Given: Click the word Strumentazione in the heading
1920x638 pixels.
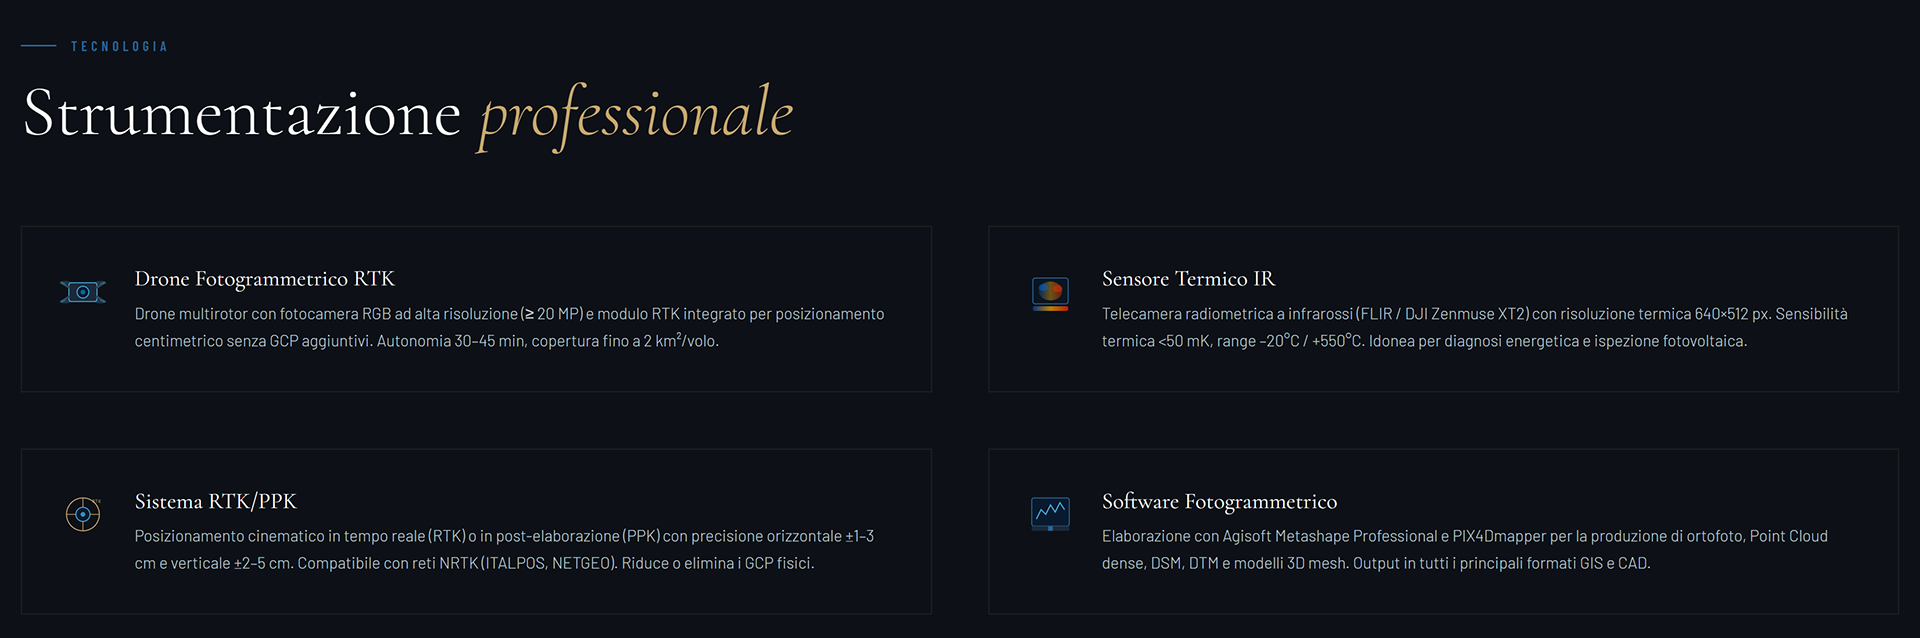Looking at the screenshot, I should (x=242, y=113).
